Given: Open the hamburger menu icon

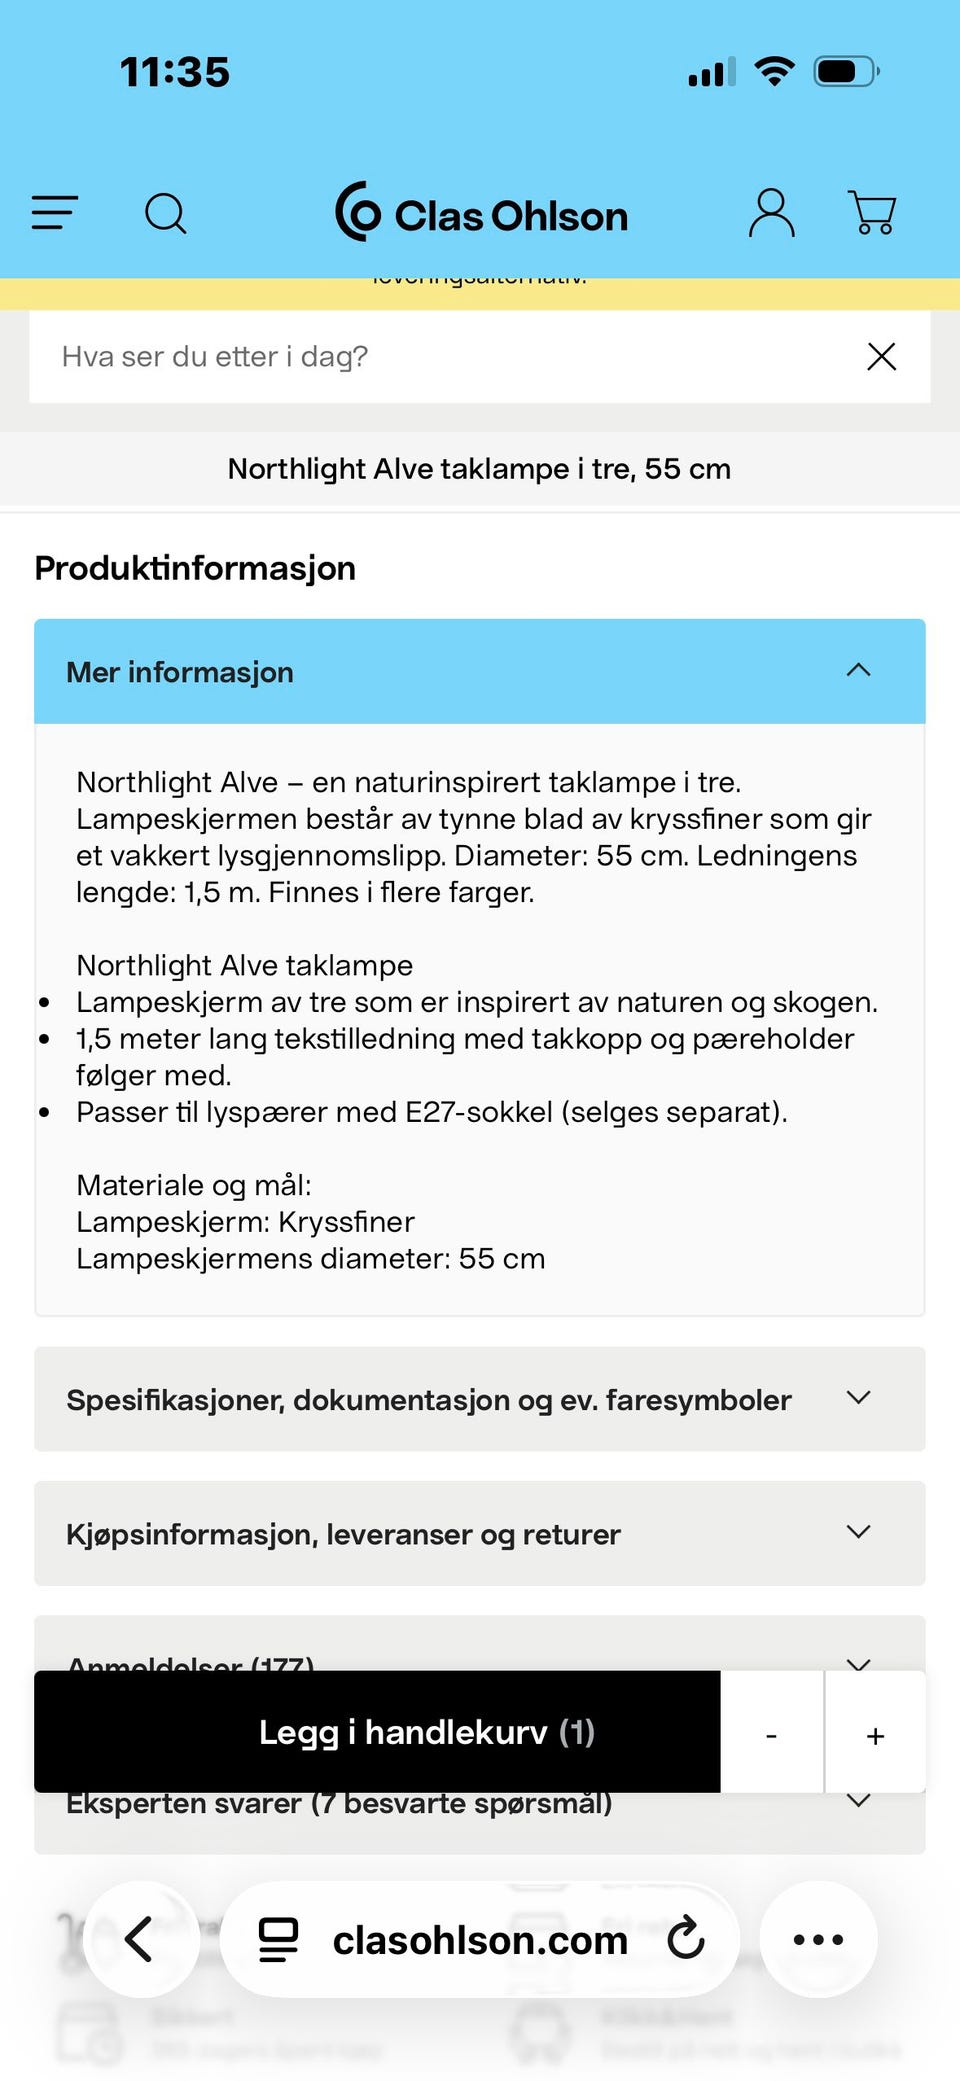Looking at the screenshot, I should coord(55,213).
